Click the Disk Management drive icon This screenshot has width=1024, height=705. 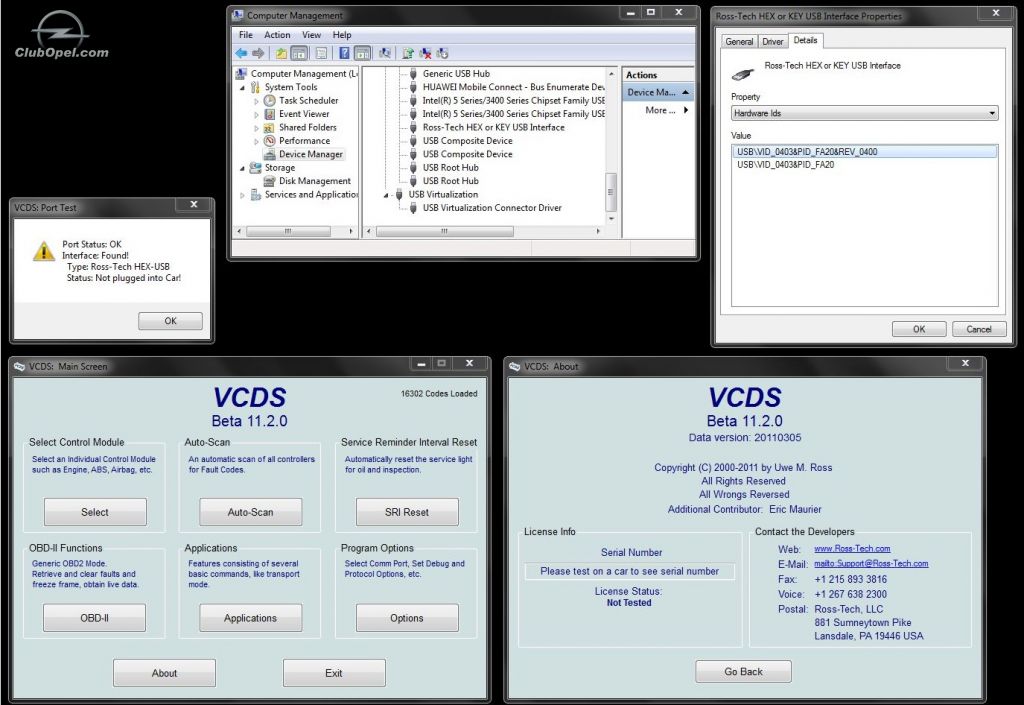(x=270, y=181)
